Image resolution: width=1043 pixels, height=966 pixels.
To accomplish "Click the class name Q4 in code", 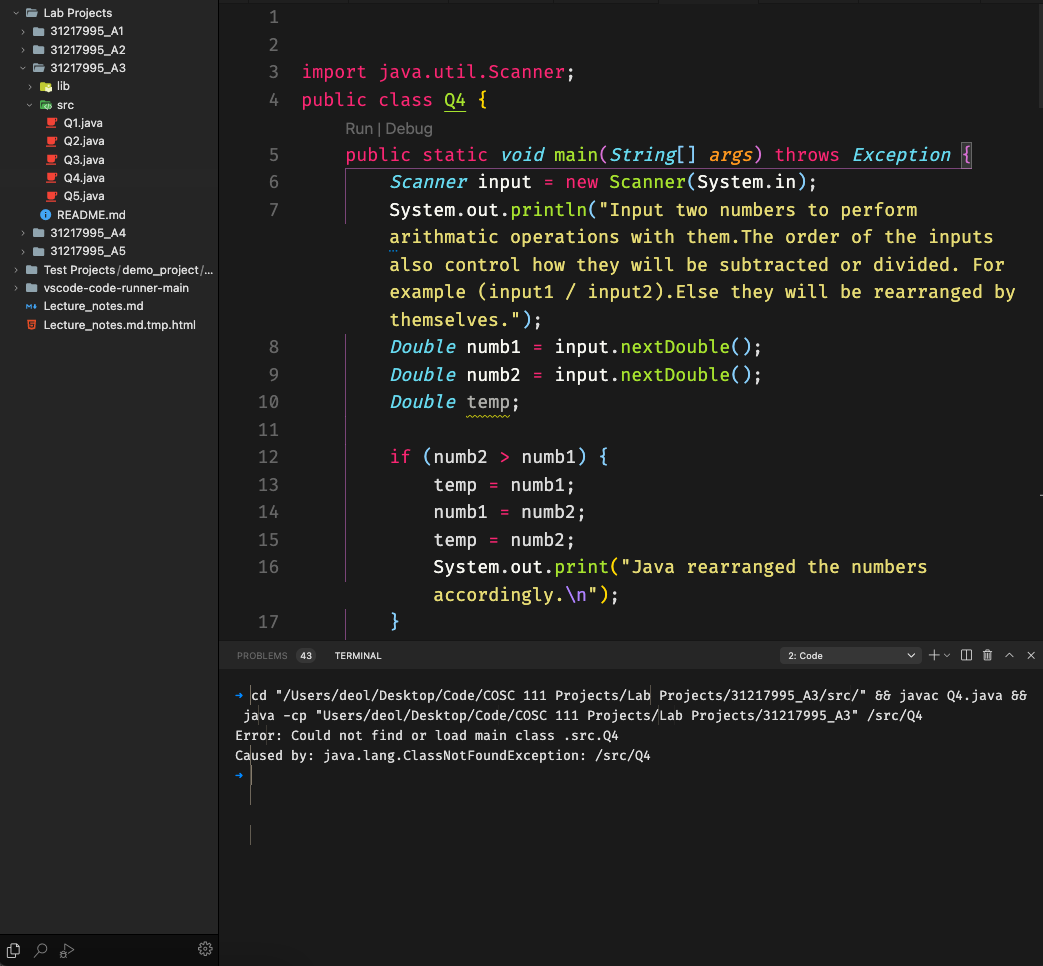I will click(455, 100).
